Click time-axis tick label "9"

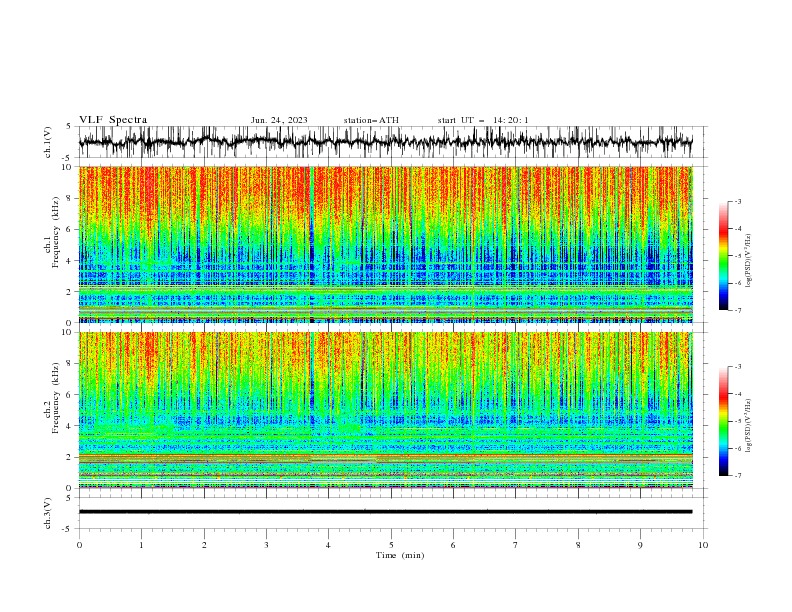[640, 545]
